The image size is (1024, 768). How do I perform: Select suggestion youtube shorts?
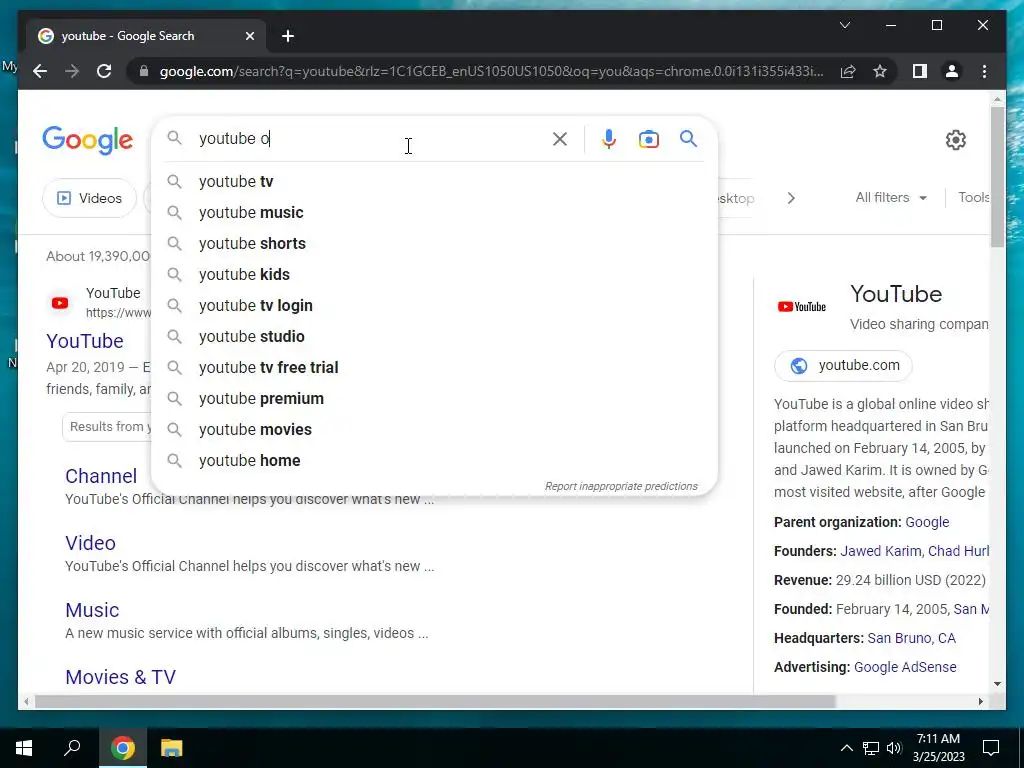[434, 244]
